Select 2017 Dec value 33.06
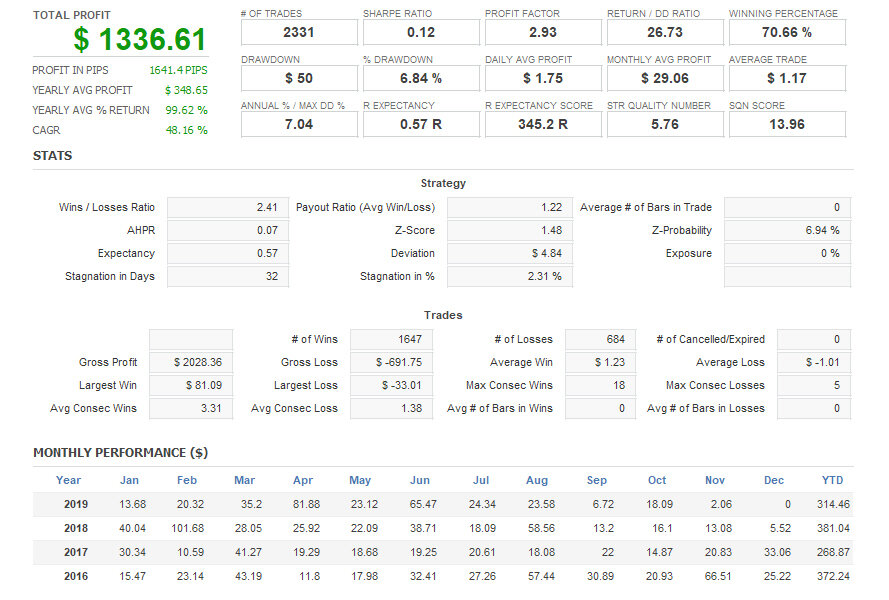The width and height of the screenshot is (889, 600). [777, 552]
